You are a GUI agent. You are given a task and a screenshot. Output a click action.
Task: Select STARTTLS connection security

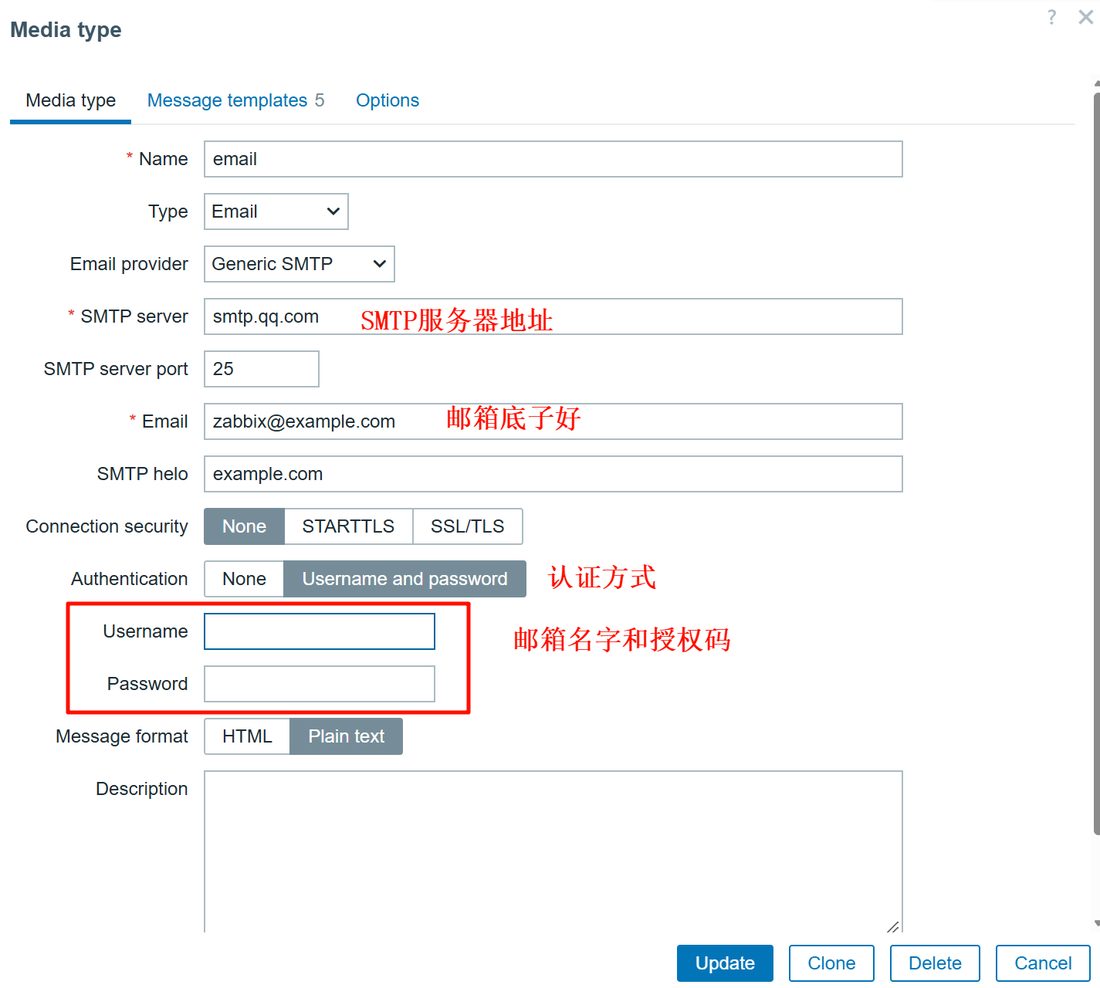[348, 526]
